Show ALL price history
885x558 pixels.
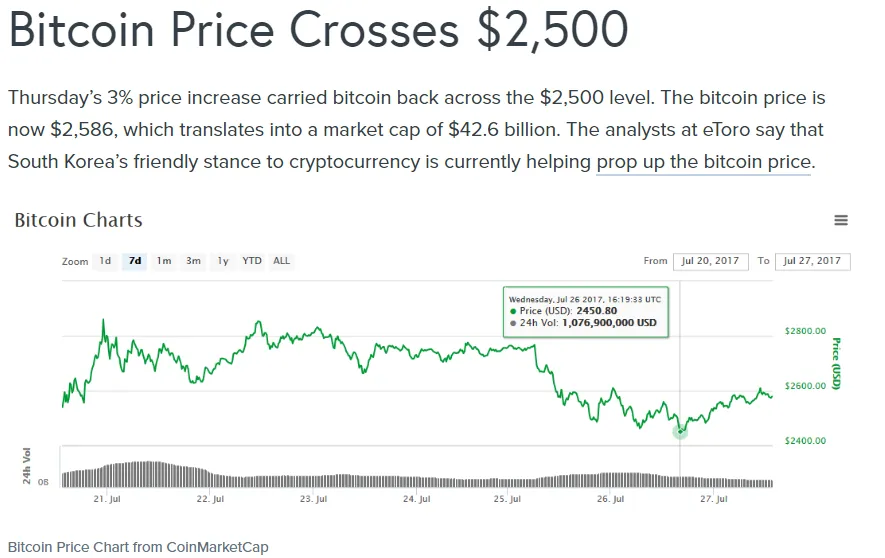[281, 261]
